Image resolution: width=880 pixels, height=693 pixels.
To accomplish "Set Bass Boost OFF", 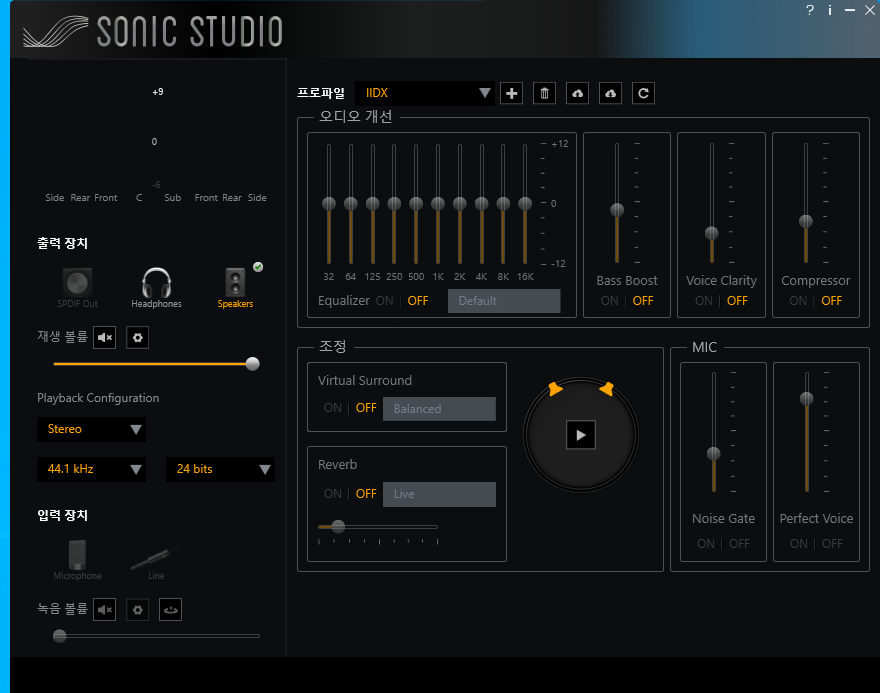I will (643, 301).
